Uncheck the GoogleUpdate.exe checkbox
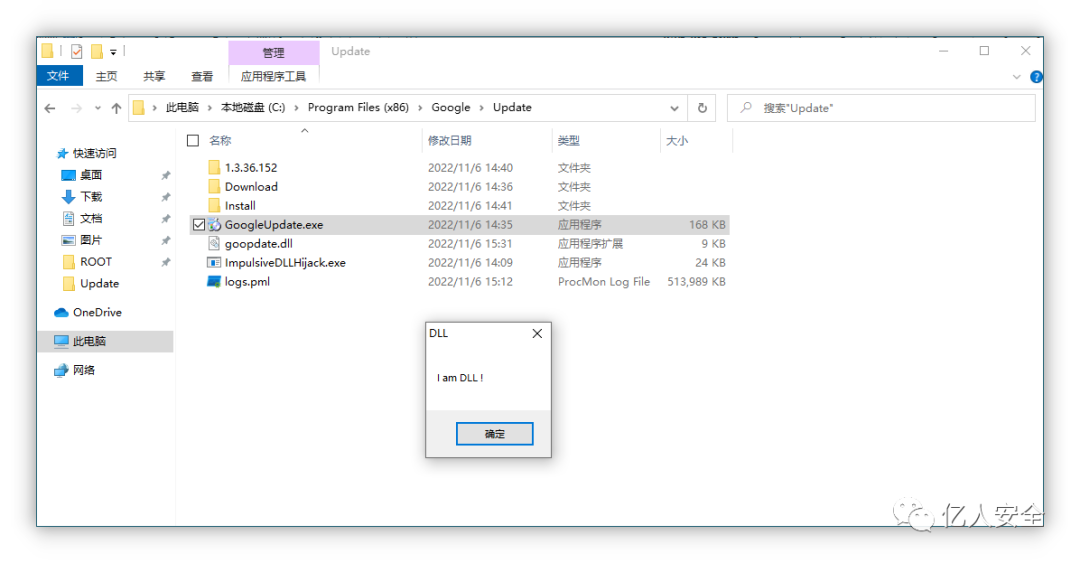 [199, 225]
